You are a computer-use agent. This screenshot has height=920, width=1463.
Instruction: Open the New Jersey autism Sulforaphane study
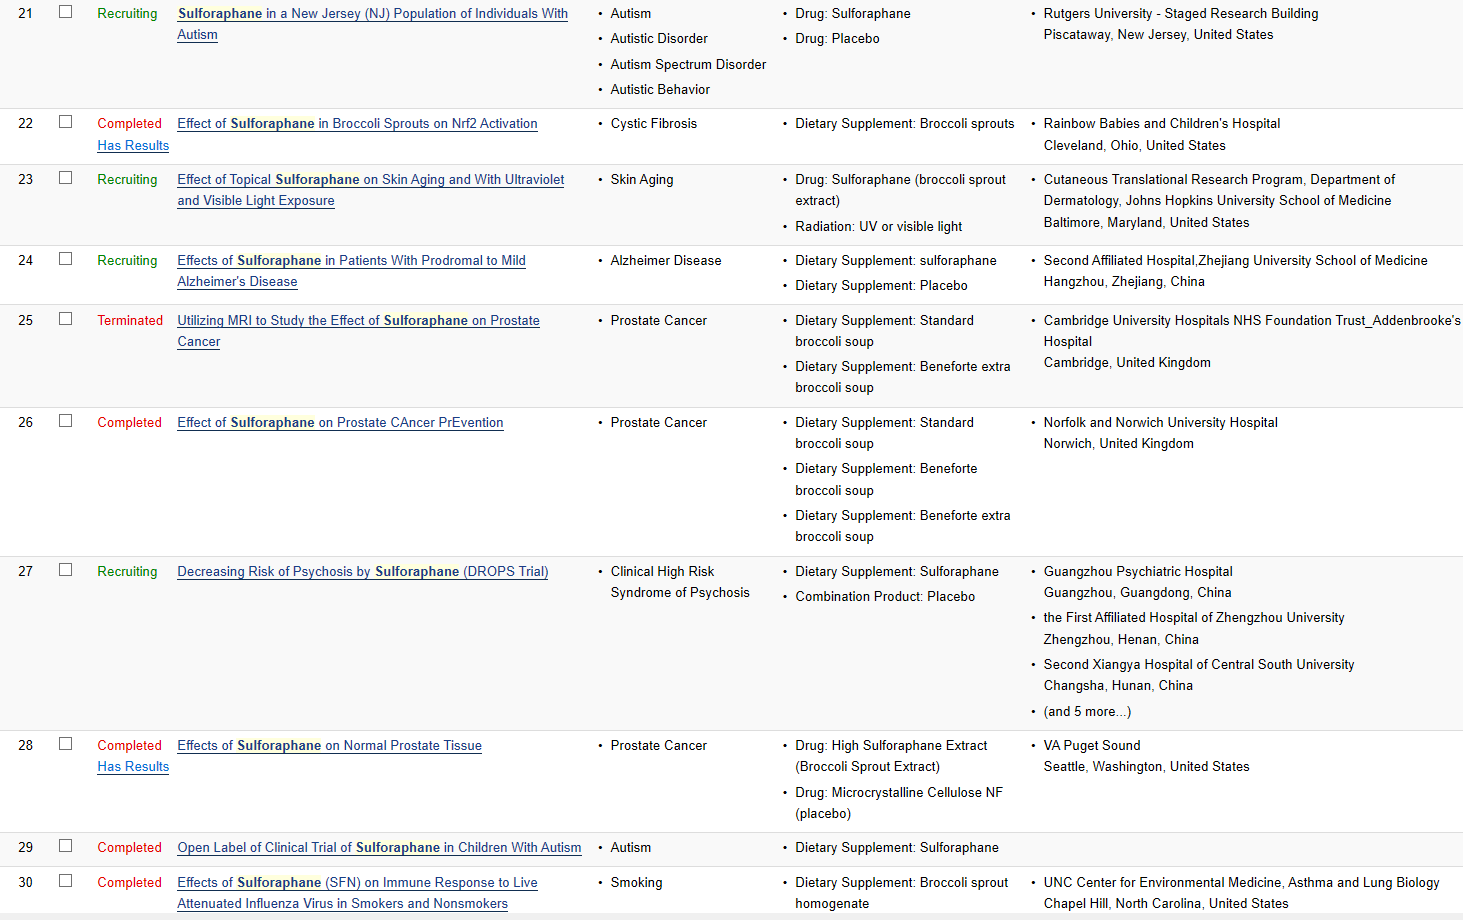[372, 14]
